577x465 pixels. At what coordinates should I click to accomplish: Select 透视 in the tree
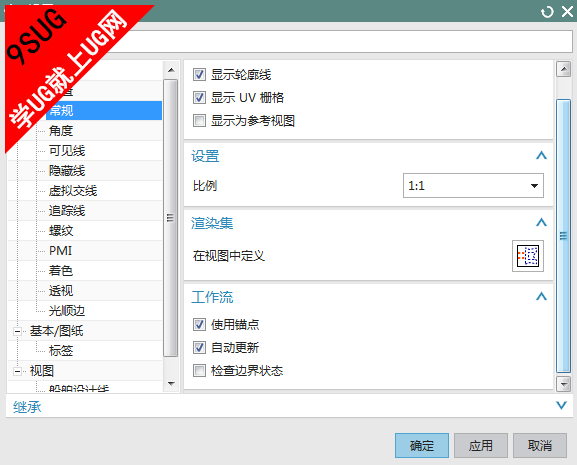[61, 291]
